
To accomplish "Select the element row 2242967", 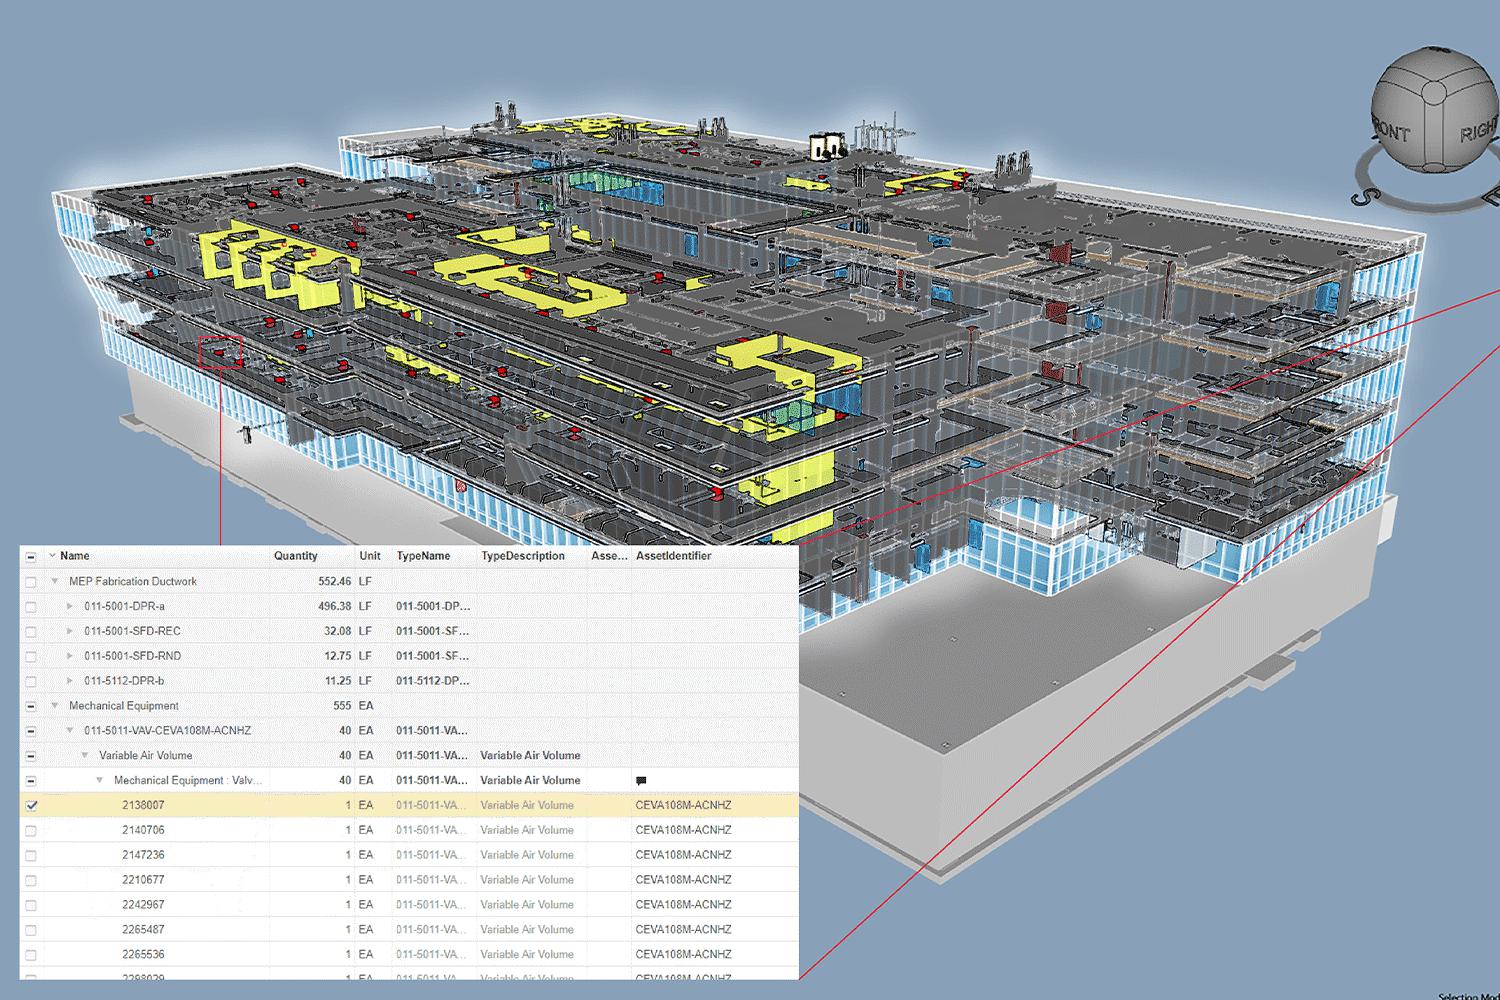I will [x=409, y=905].
